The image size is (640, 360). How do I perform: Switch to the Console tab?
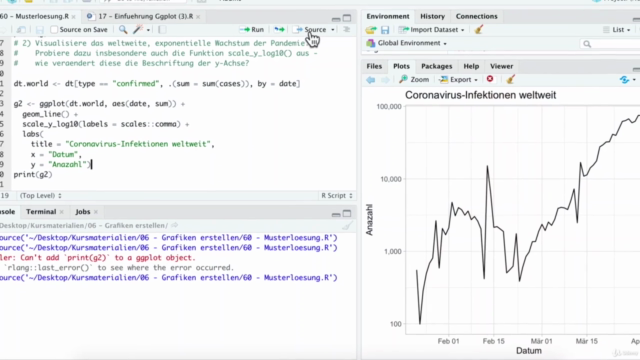(x=7, y=211)
